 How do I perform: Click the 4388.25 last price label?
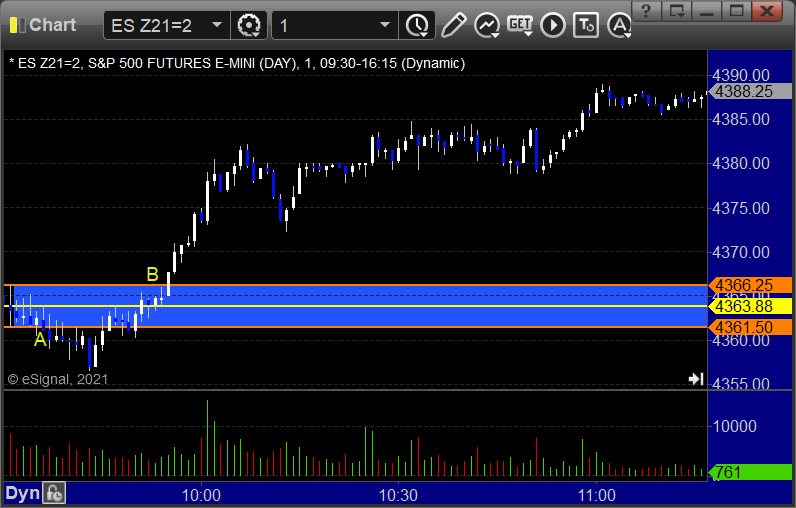tap(749, 91)
